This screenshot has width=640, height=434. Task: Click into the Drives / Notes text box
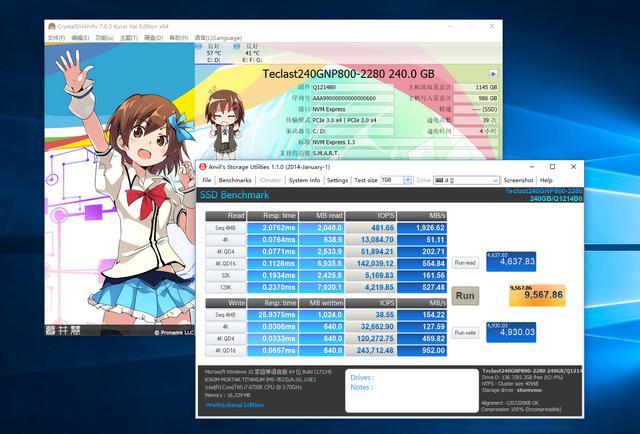coord(412,391)
